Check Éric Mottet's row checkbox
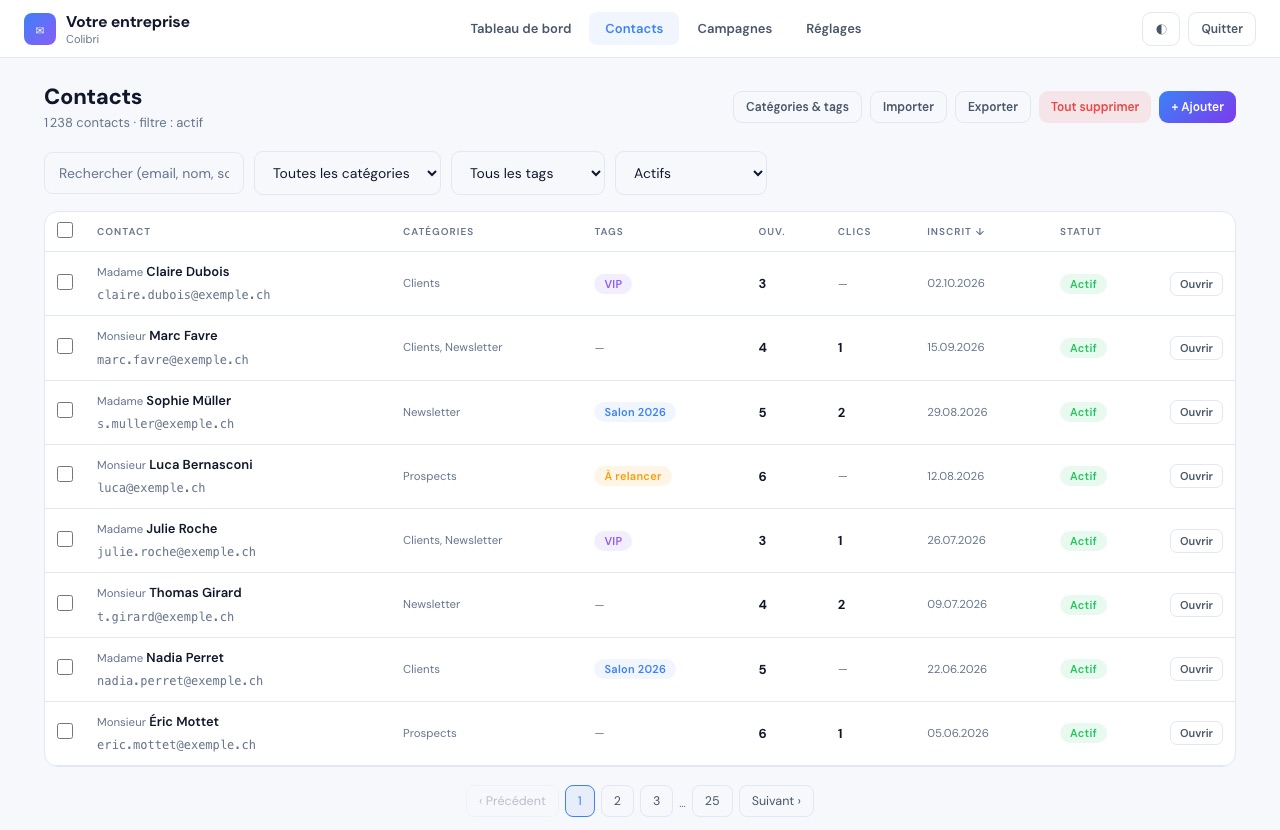This screenshot has width=1280, height=830. pos(65,731)
